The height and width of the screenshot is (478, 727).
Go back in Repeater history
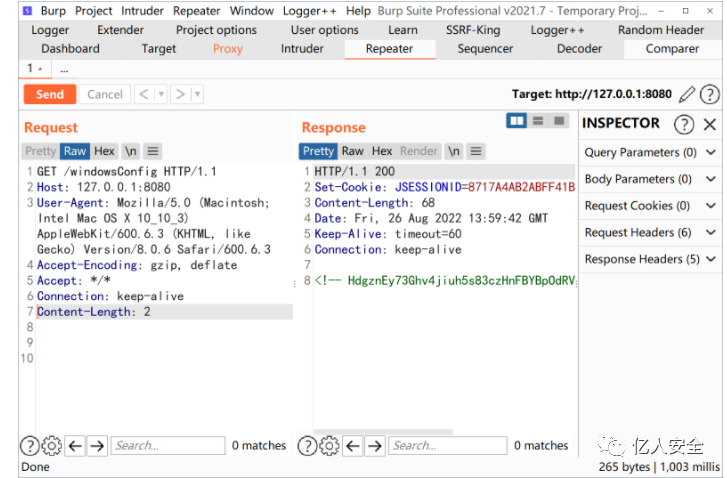pyautogui.click(x=144, y=94)
